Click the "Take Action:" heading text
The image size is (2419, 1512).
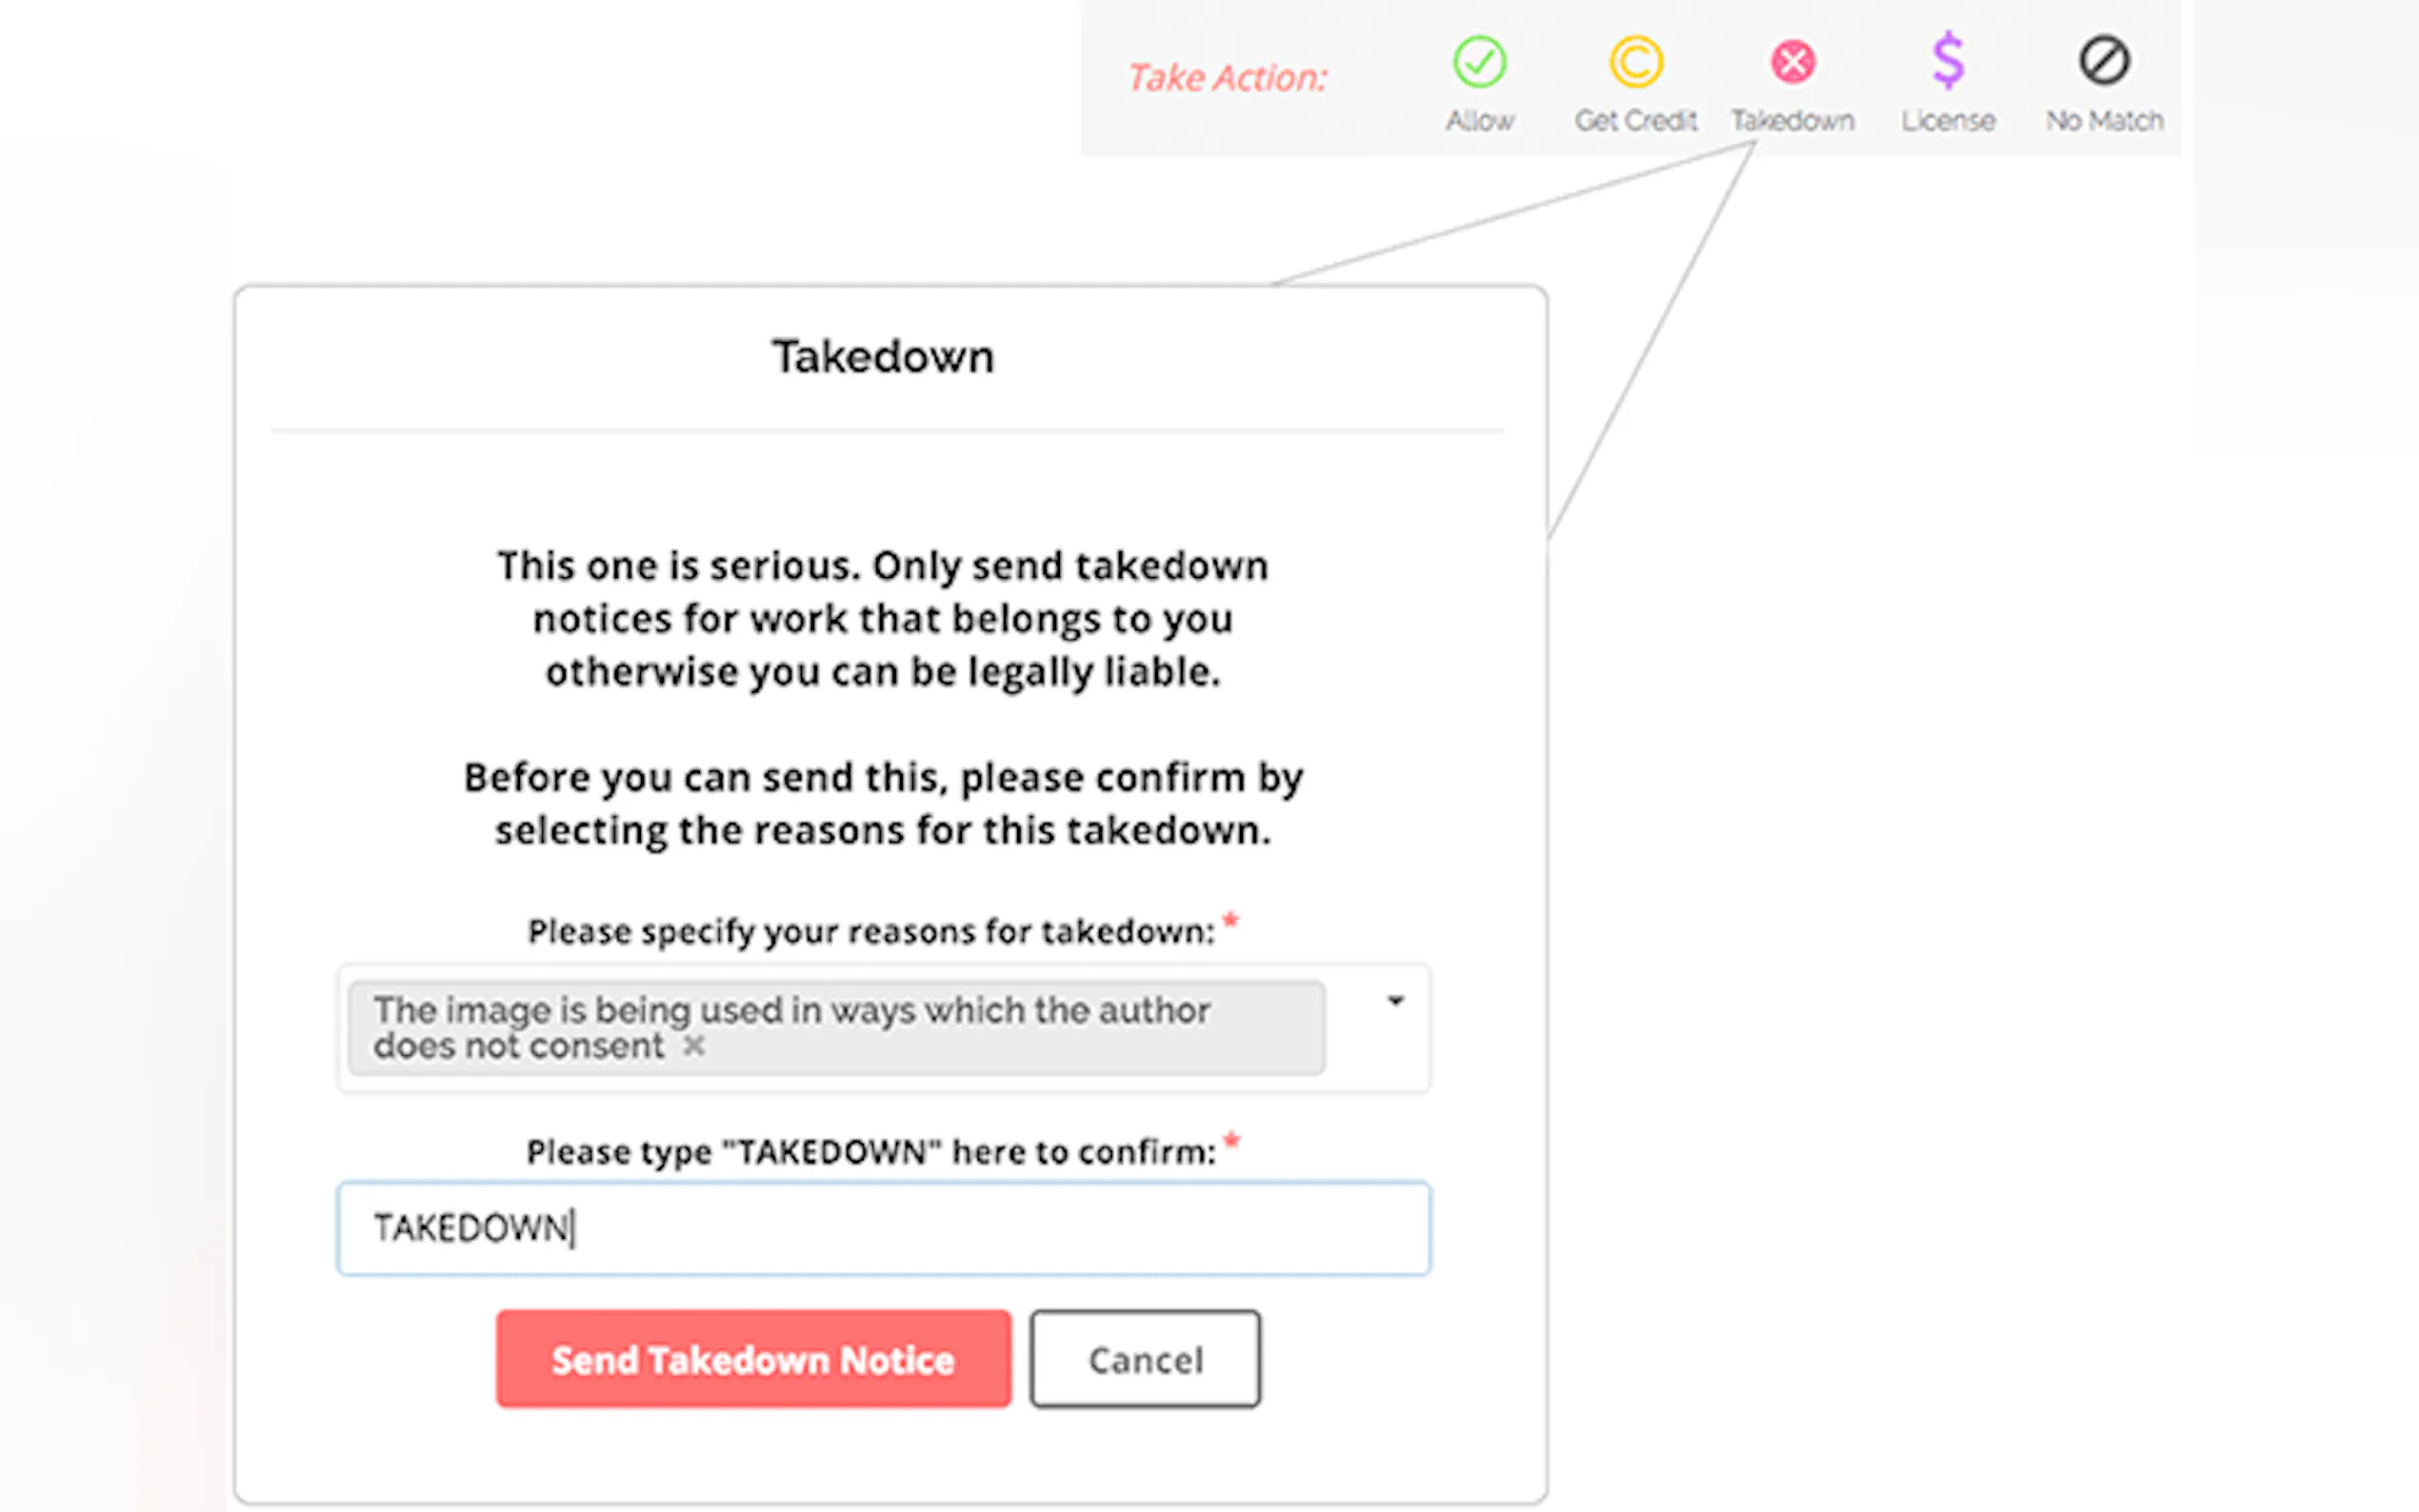(x=1227, y=78)
